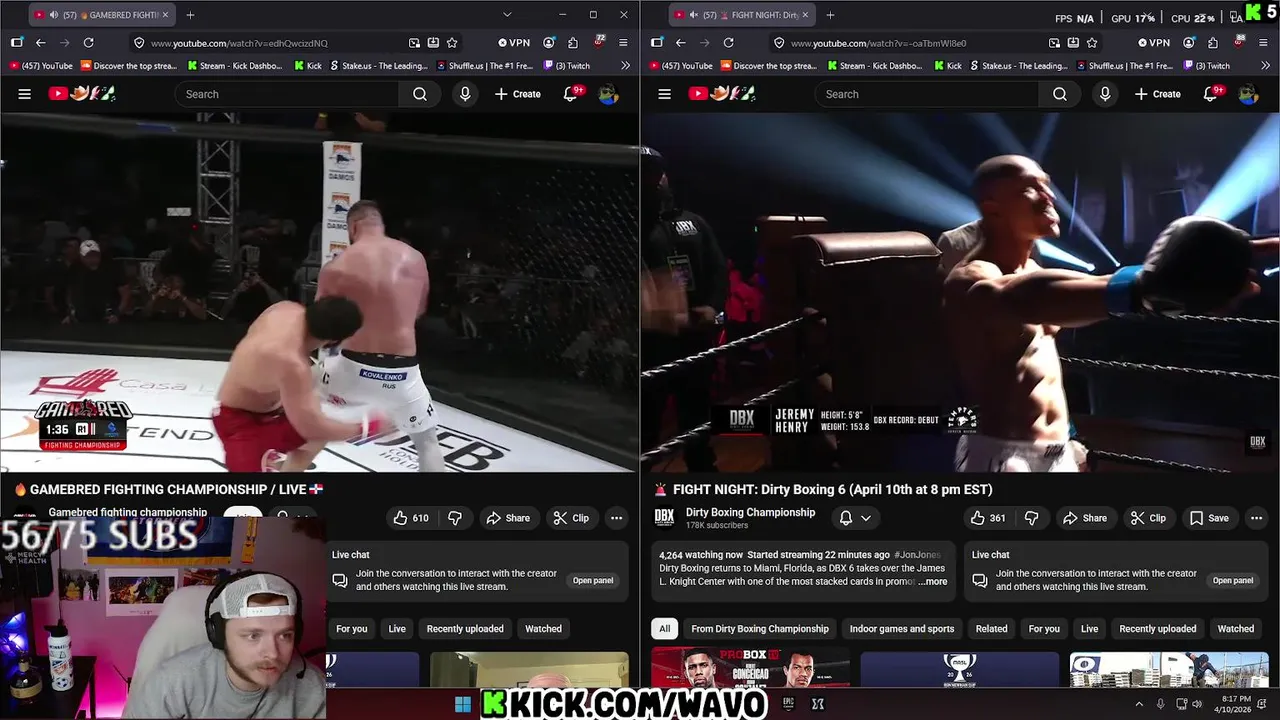Open live chat panel in right window

tap(1233, 580)
